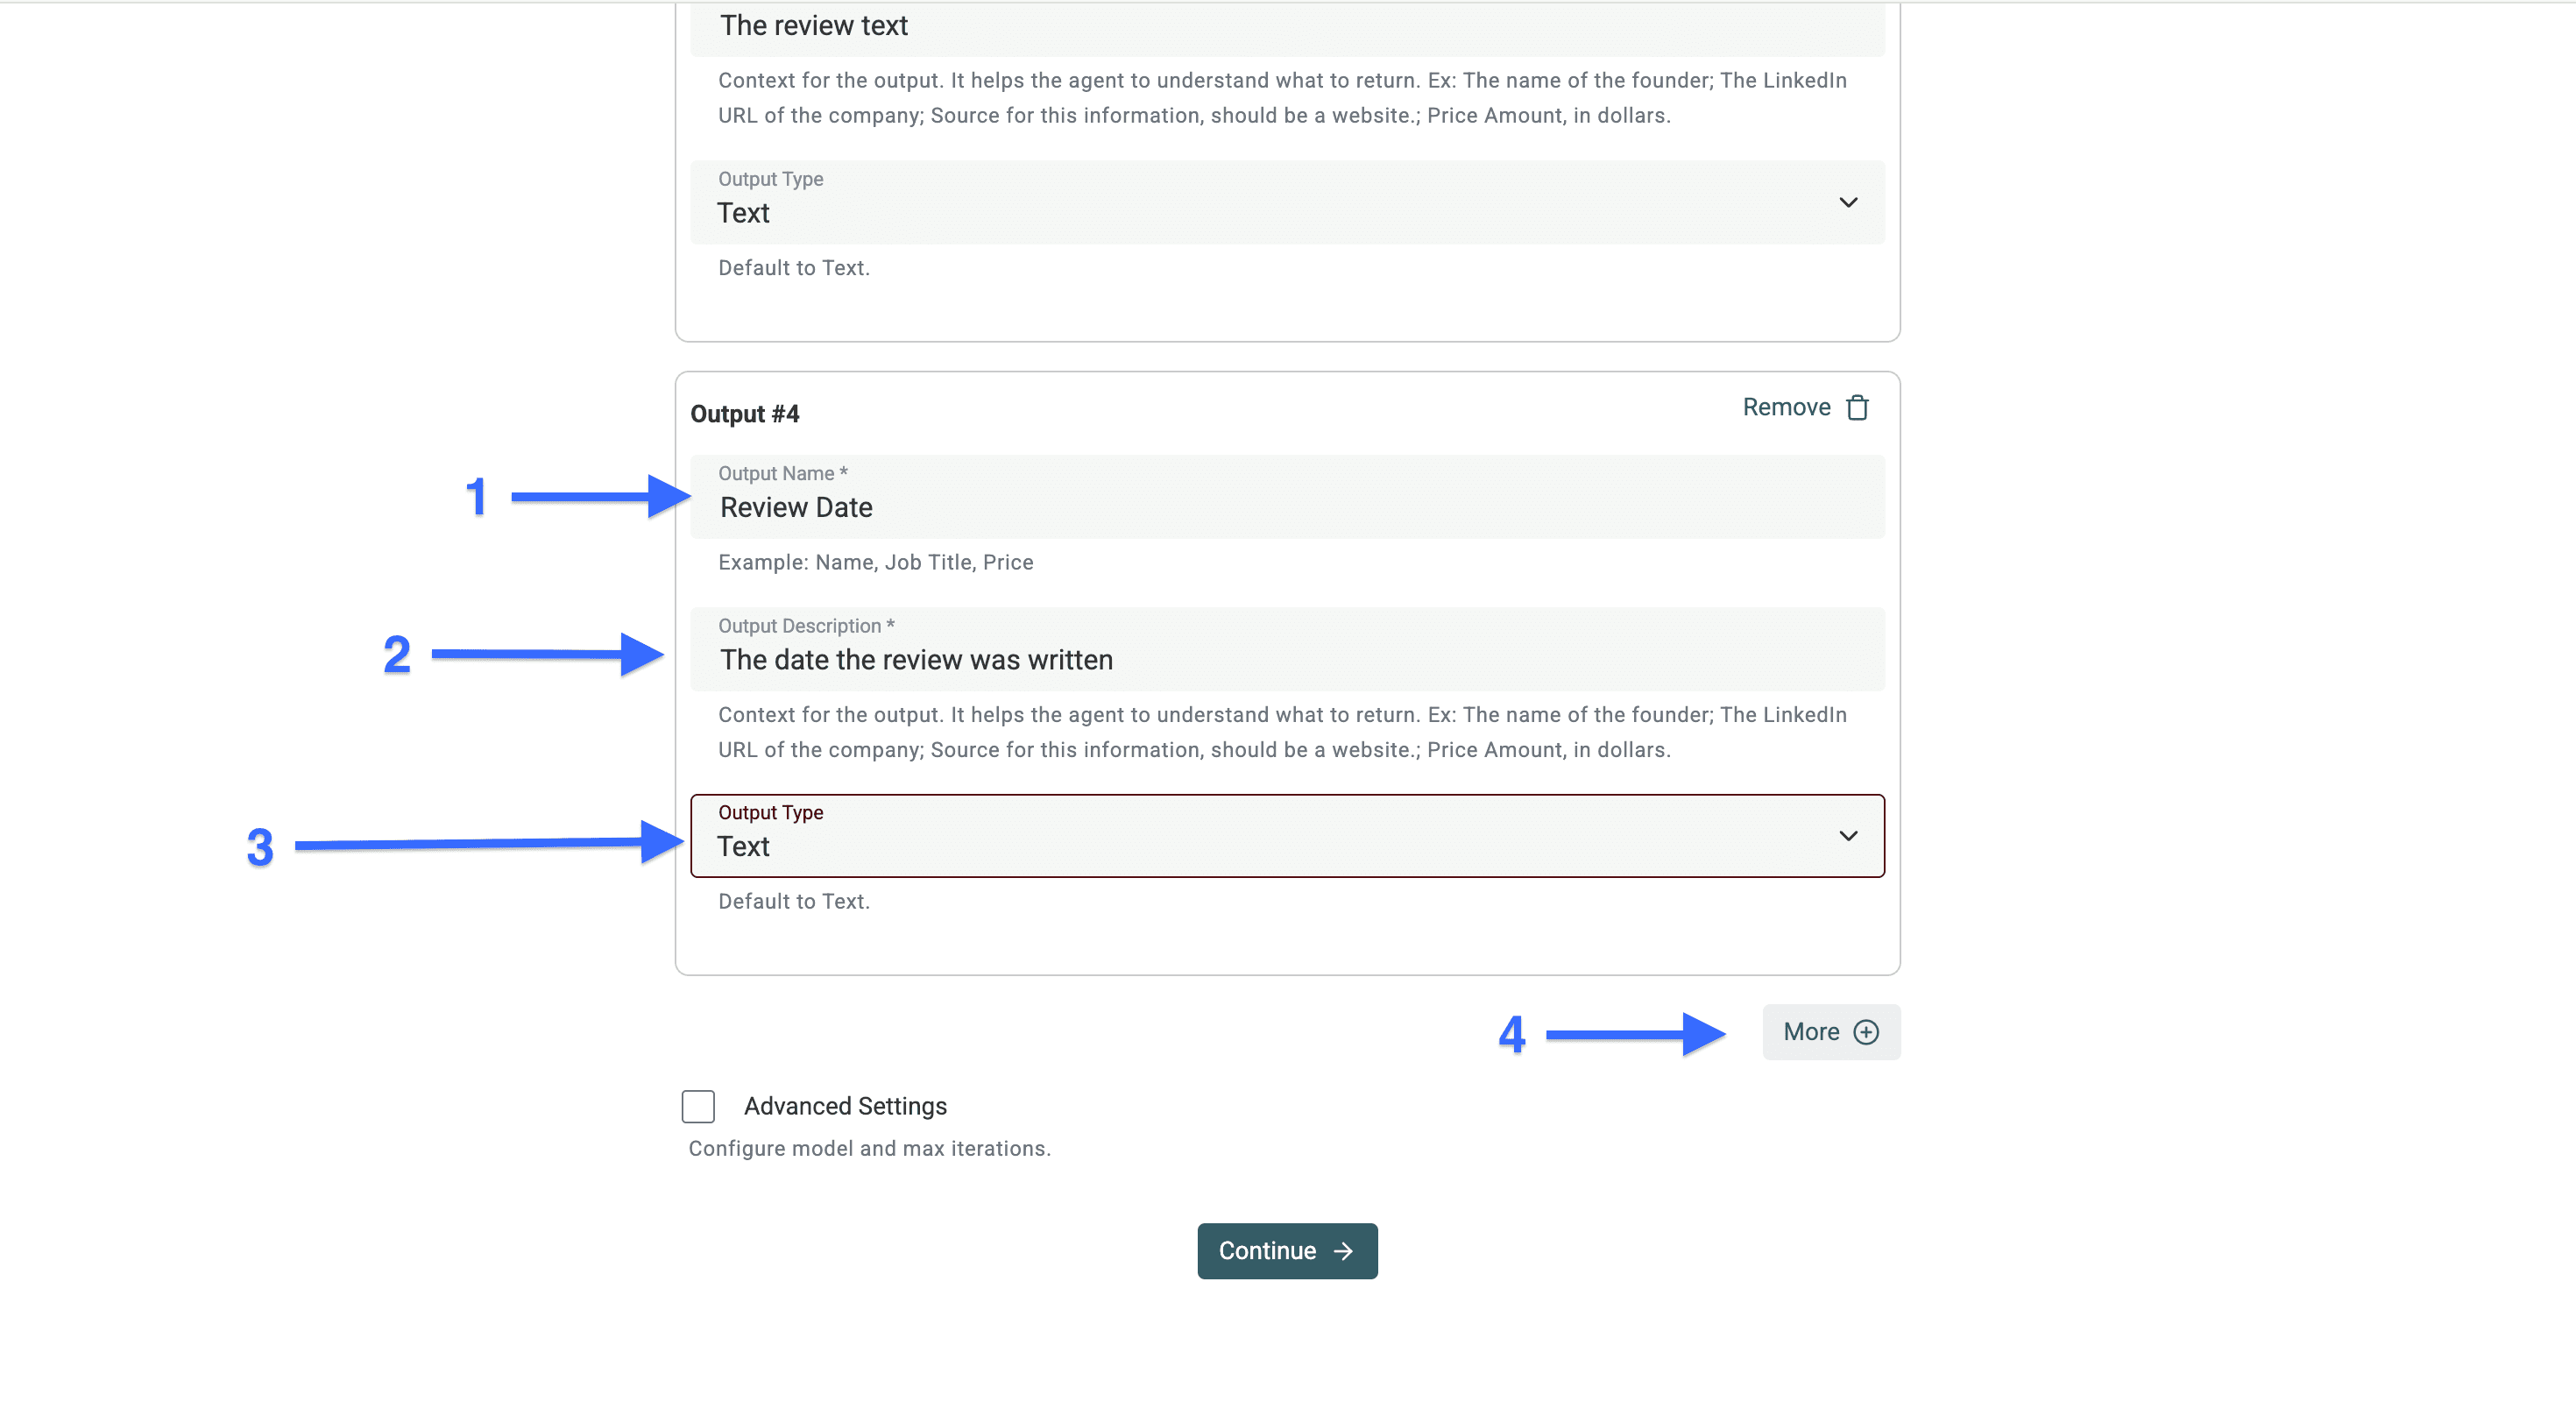
Task: Remove Output #4 using the Remove link
Action: (1786, 408)
